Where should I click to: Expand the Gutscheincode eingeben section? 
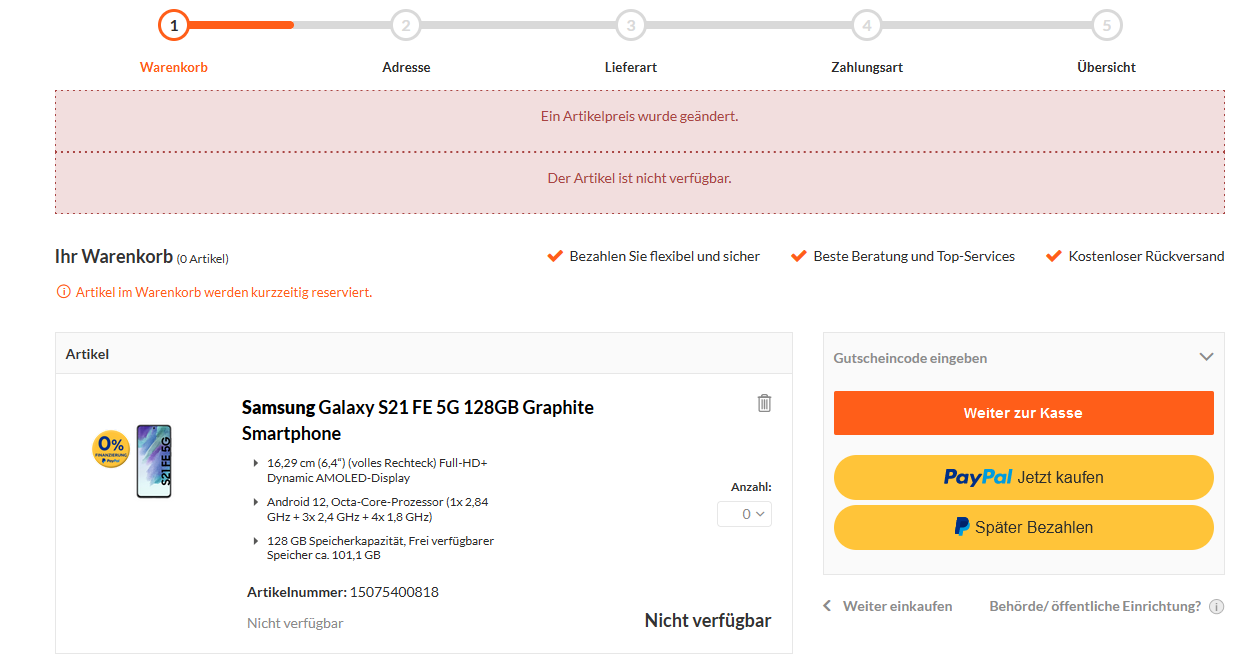tap(1023, 358)
